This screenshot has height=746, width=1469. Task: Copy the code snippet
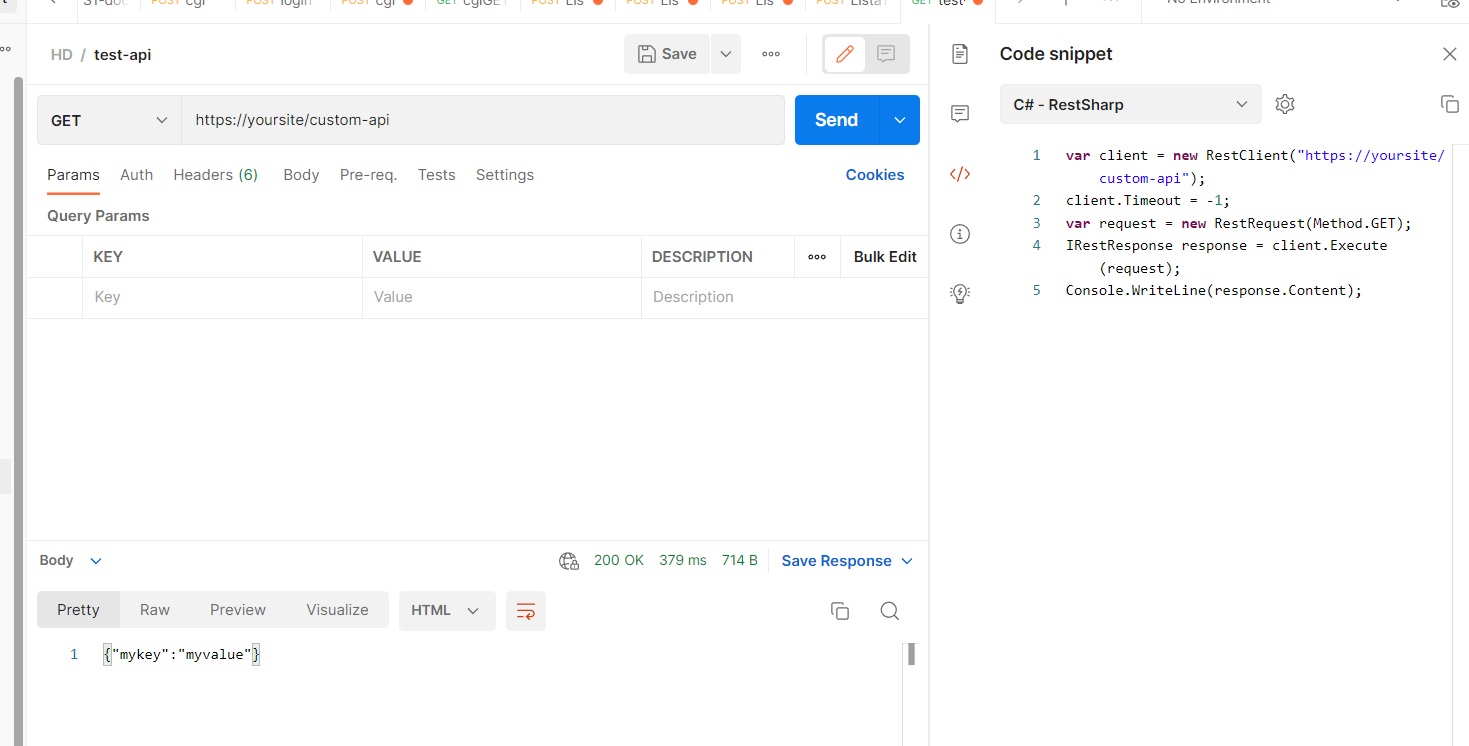tap(1450, 104)
